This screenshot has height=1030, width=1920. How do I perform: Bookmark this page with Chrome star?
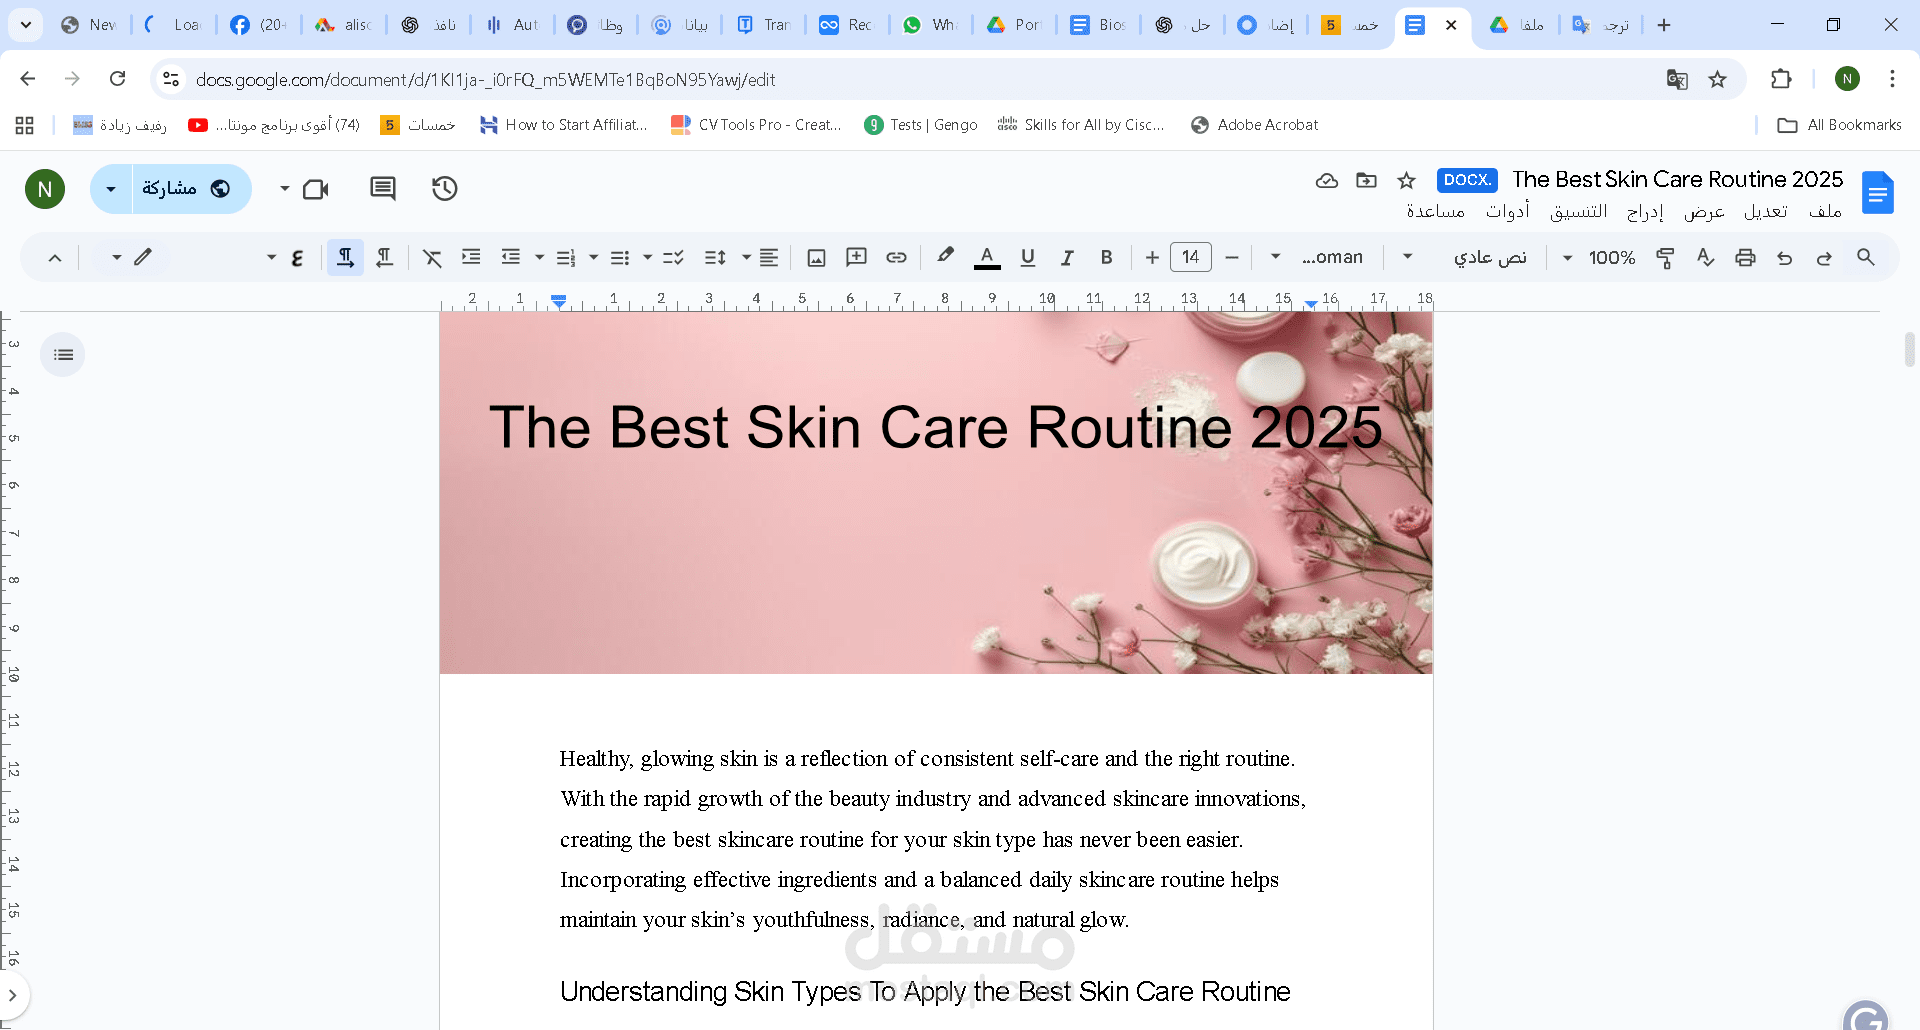pyautogui.click(x=1717, y=79)
